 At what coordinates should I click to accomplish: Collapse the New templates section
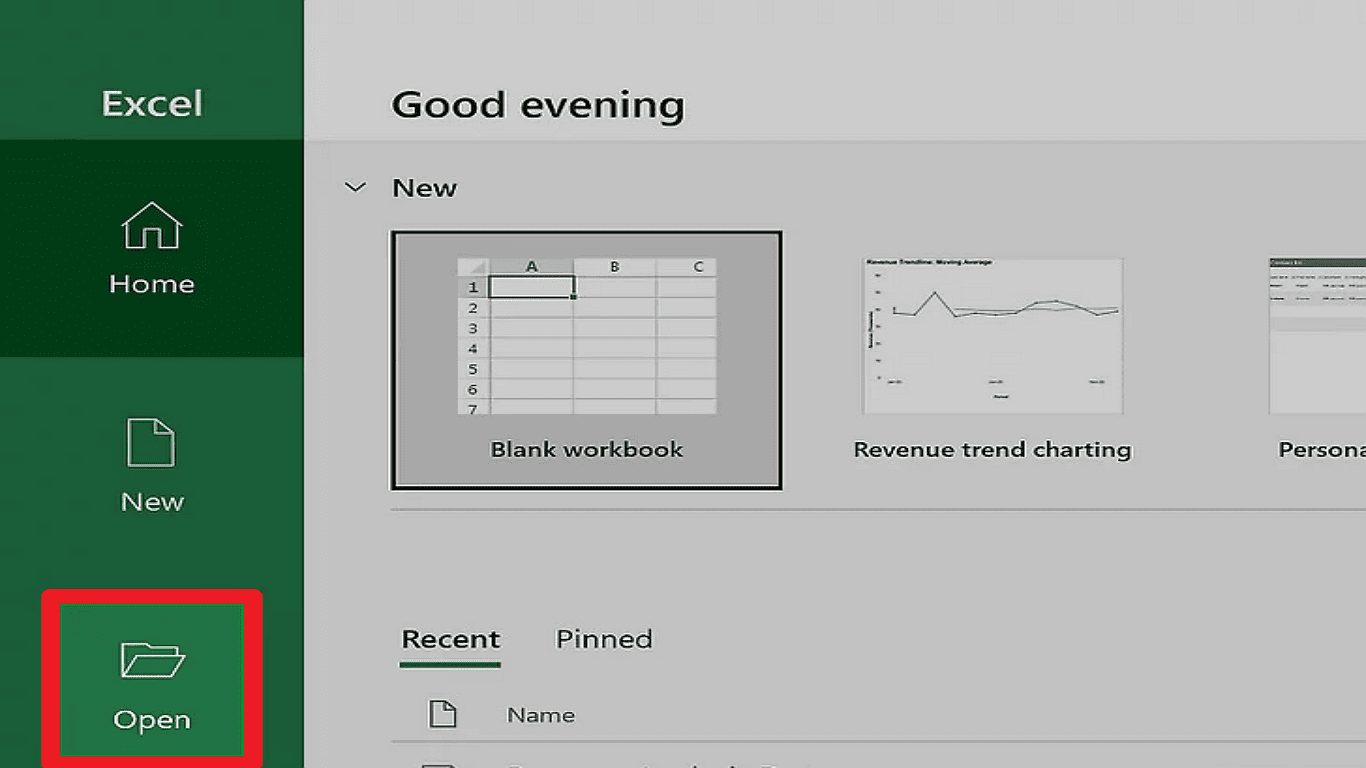(355, 187)
